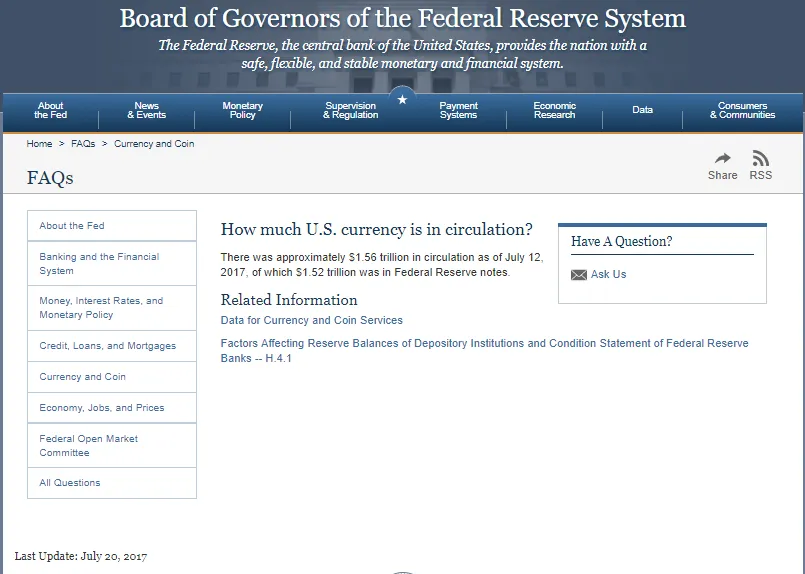Viewport: 805px width, 574px height.
Task: Open Economic Research menu
Action: (x=554, y=110)
